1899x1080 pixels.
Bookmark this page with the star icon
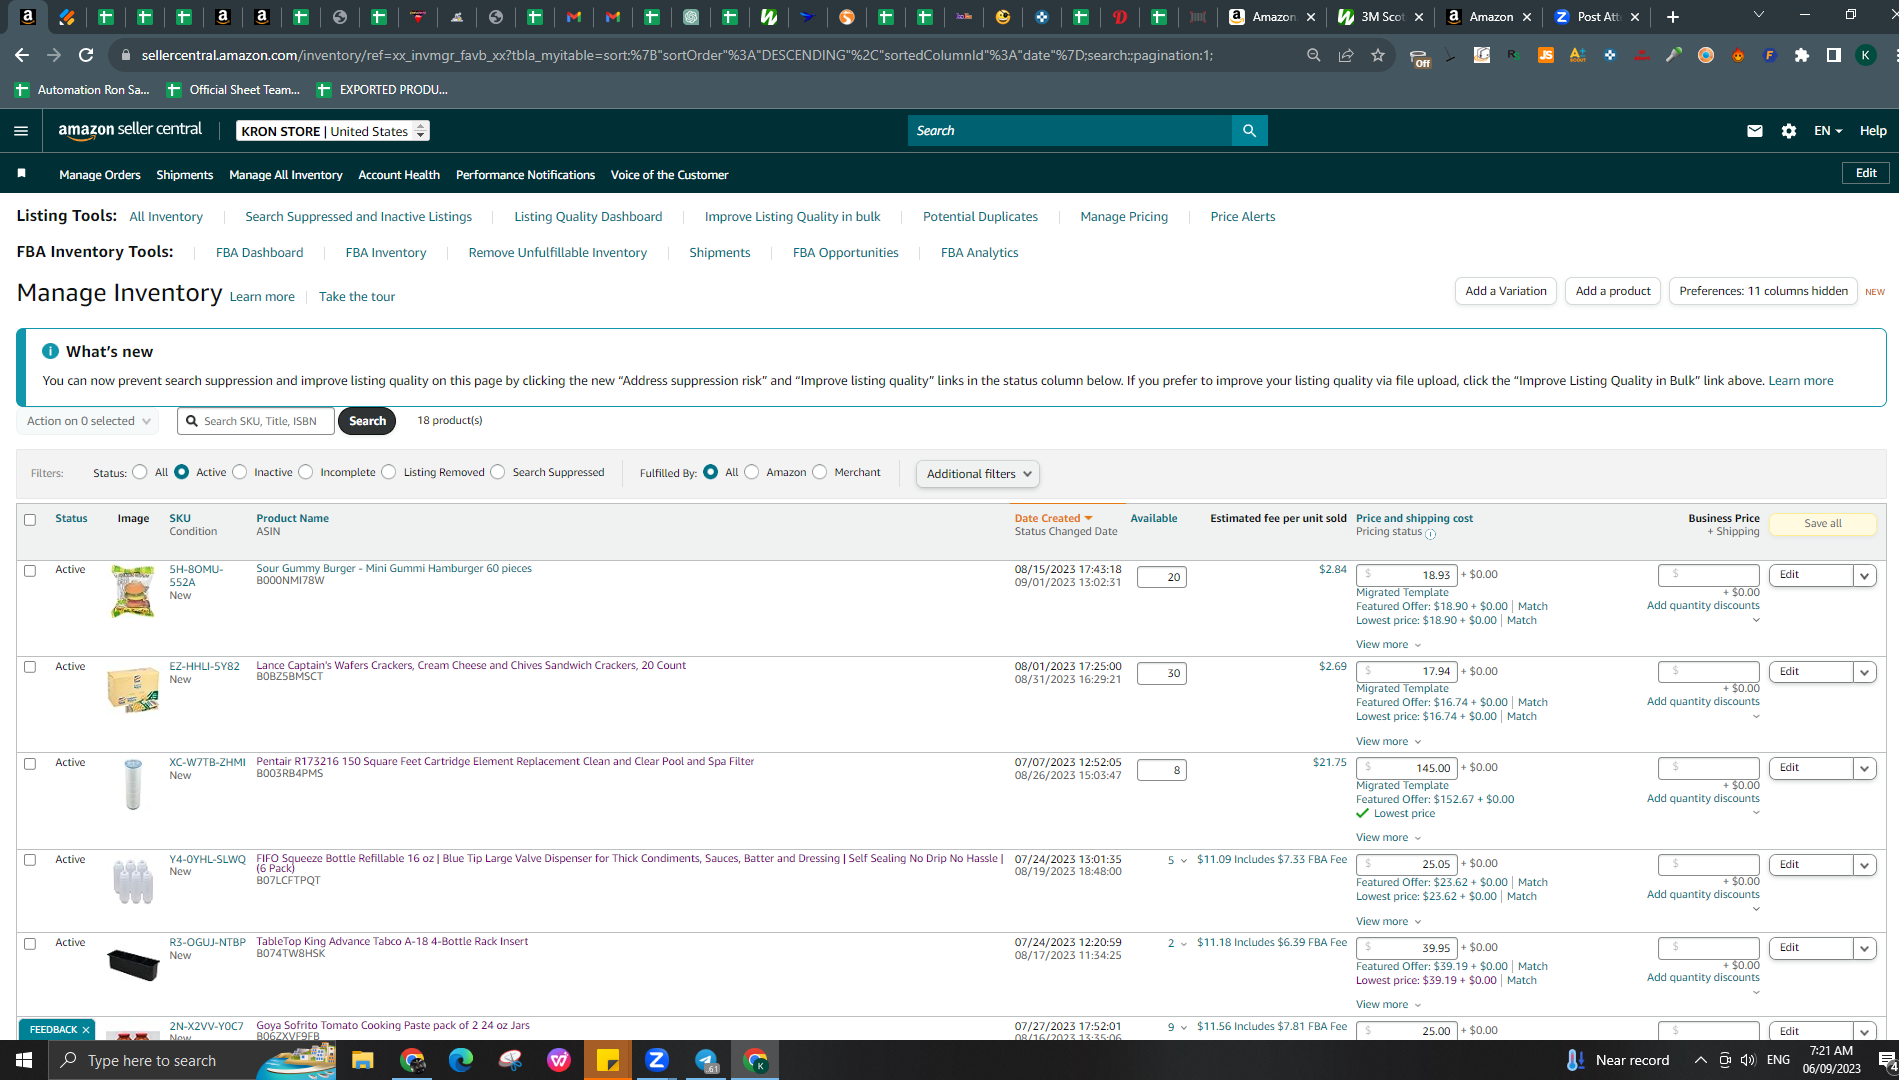coord(1378,55)
